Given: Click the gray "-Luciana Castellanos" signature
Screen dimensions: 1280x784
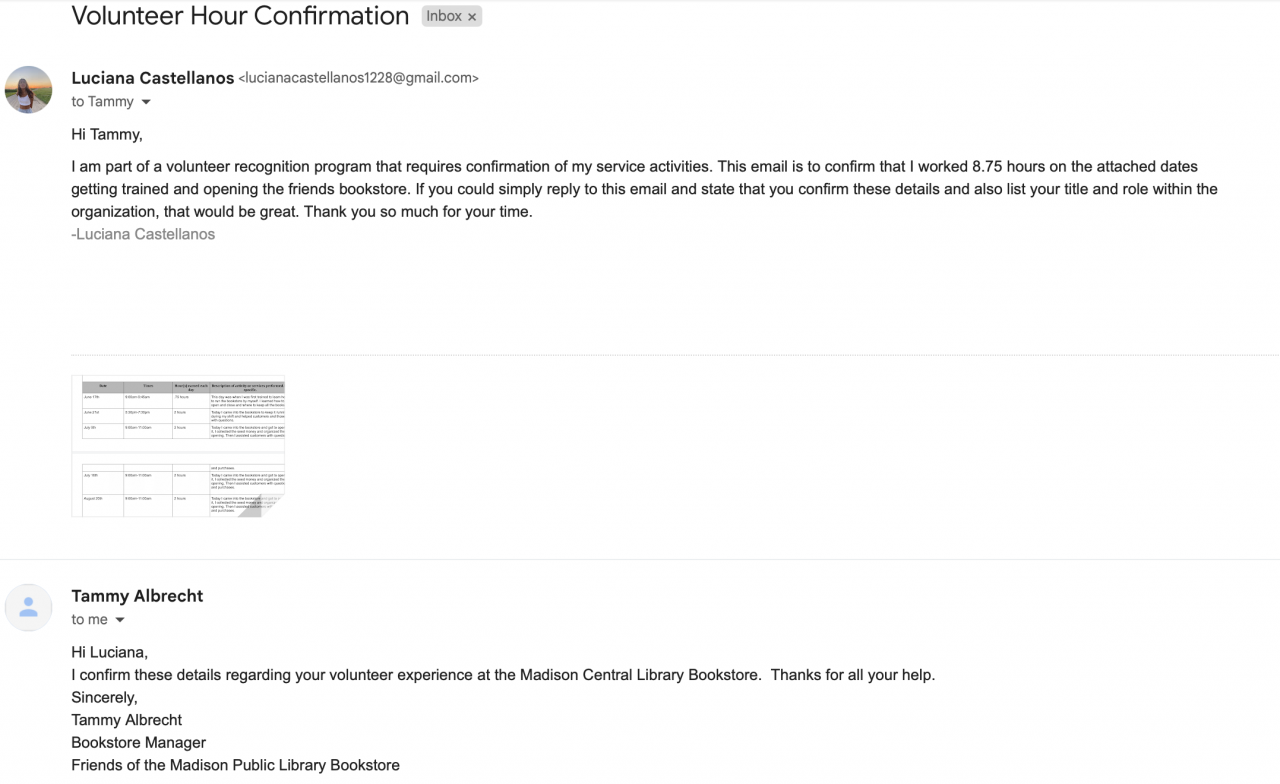Looking at the screenshot, I should [143, 234].
